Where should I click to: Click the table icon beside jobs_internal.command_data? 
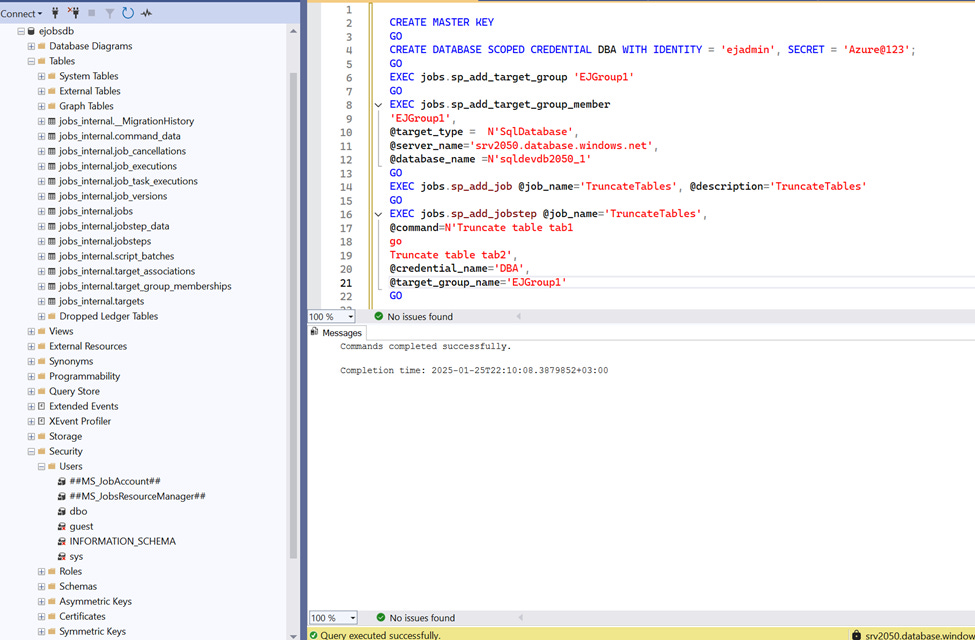coord(52,136)
